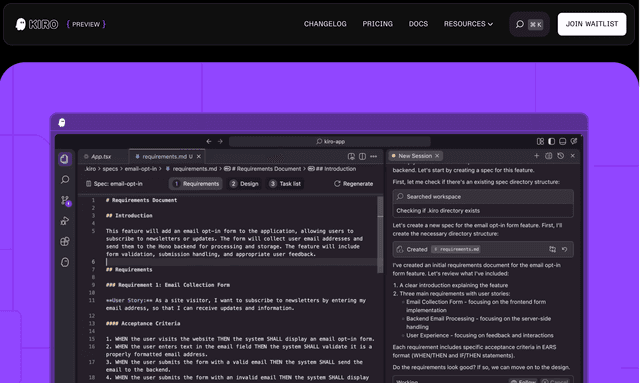Click '### Requirement 1: Email Collection Form' line

pyautogui.click(x=168, y=285)
